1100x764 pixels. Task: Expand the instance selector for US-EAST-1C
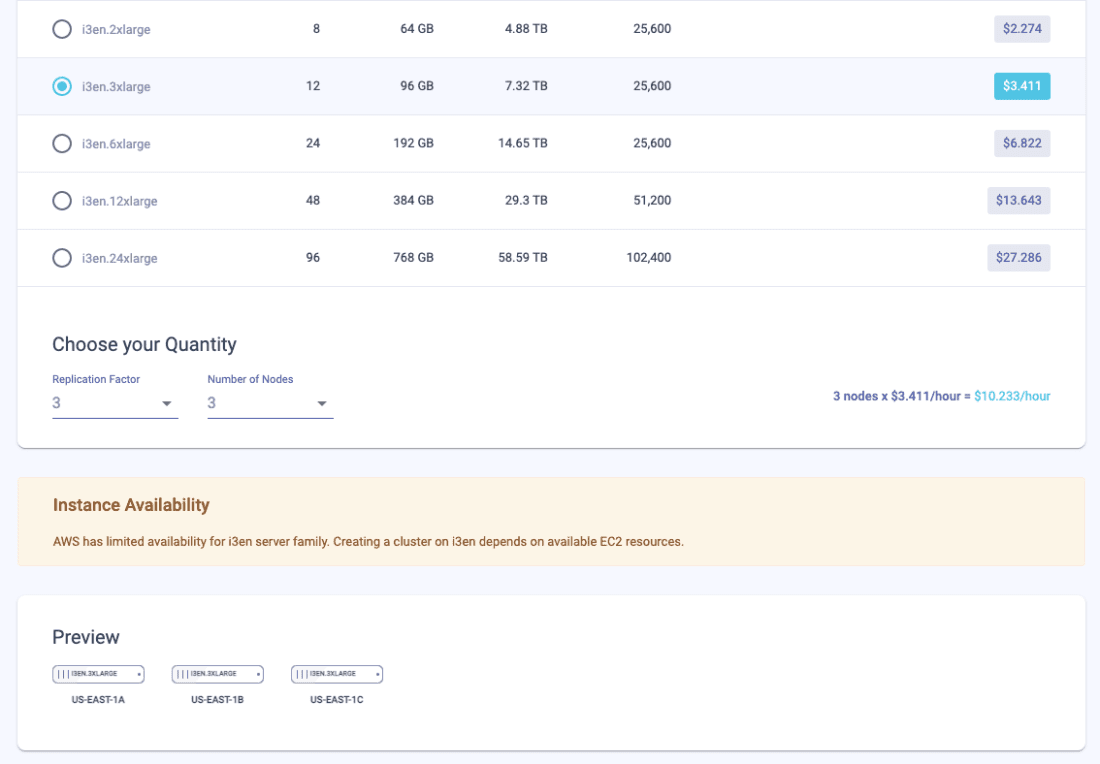[377, 674]
